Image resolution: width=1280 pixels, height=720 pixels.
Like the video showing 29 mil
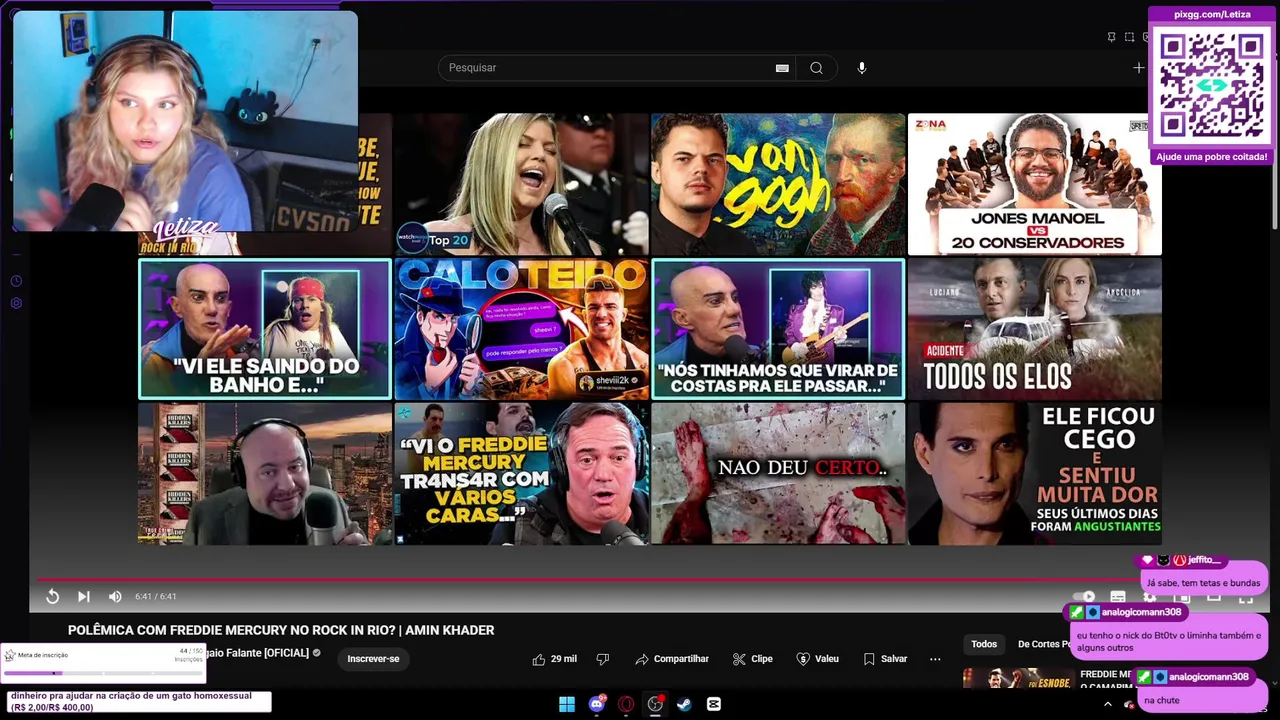click(x=554, y=659)
